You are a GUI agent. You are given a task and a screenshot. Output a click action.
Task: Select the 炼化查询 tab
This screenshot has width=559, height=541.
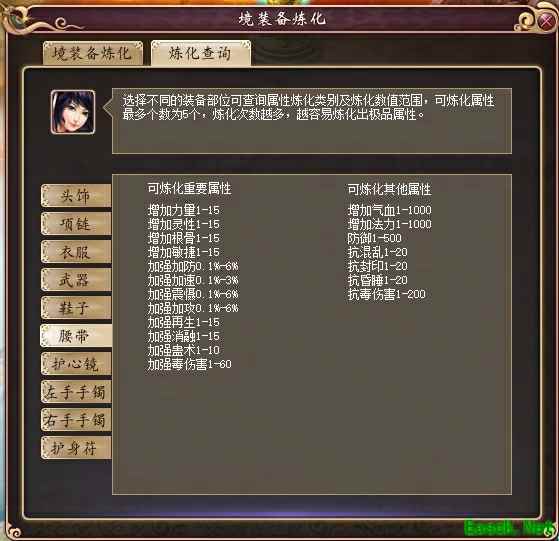click(x=201, y=53)
